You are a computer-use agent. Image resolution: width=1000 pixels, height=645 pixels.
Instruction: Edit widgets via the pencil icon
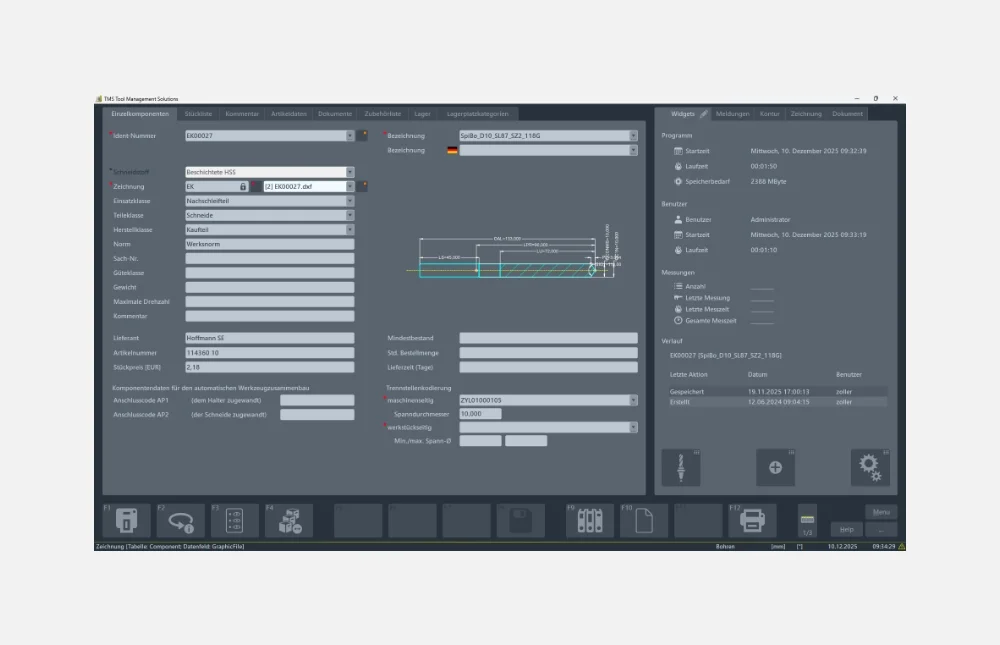tap(704, 114)
